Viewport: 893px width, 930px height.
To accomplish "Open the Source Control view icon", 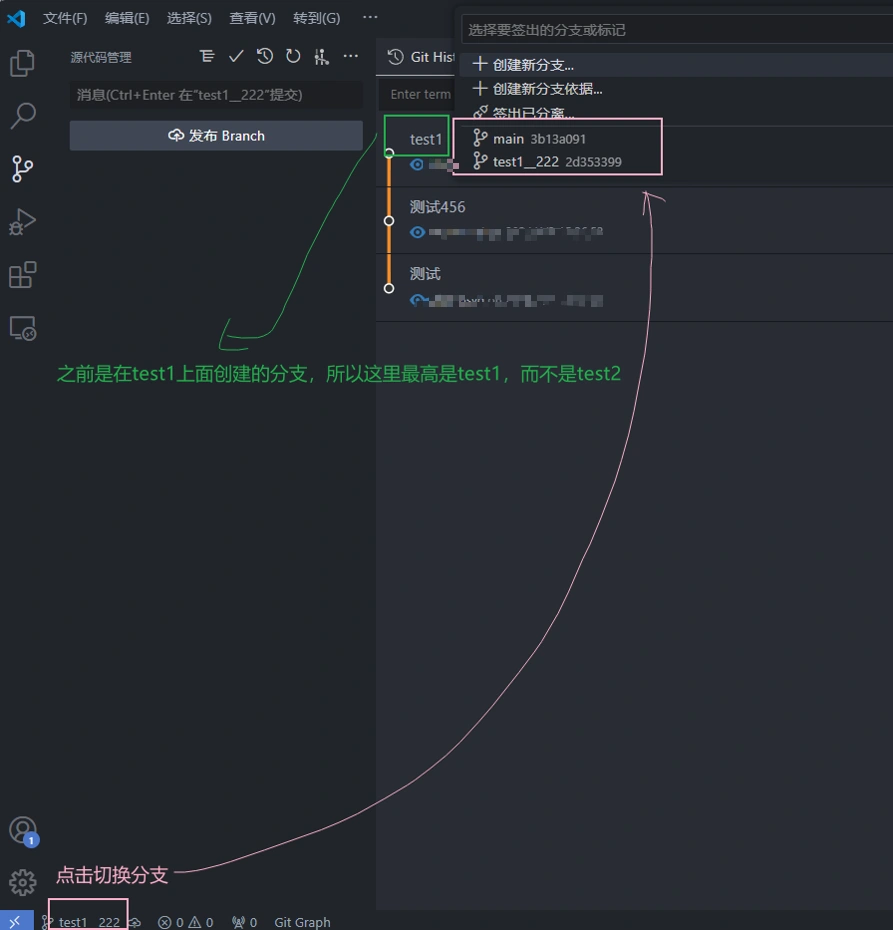I will click(x=23, y=169).
